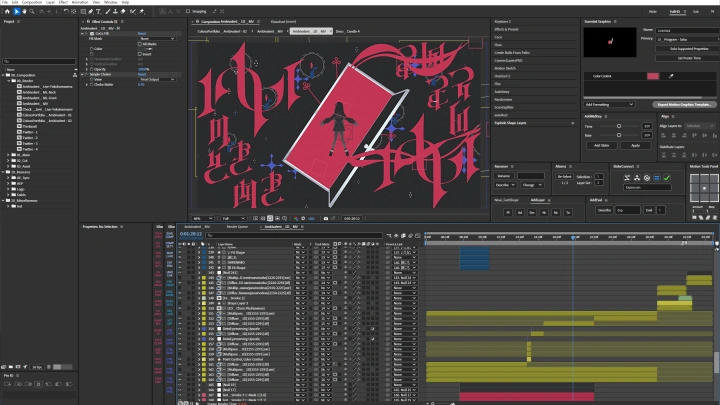Screen dimensions: 720x405
Task: Toggle visibility of layer 143 Null
Action: point(180,273)
